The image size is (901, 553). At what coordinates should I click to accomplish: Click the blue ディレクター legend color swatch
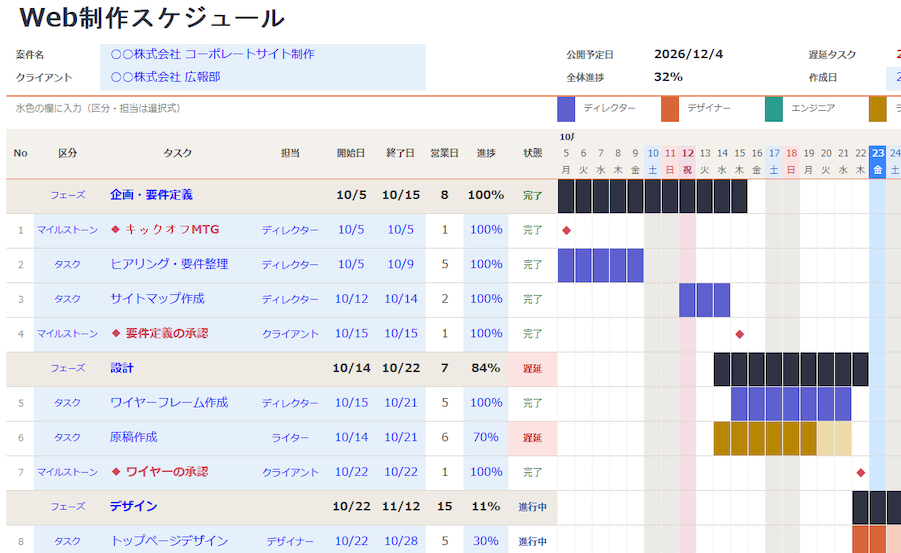click(x=566, y=109)
